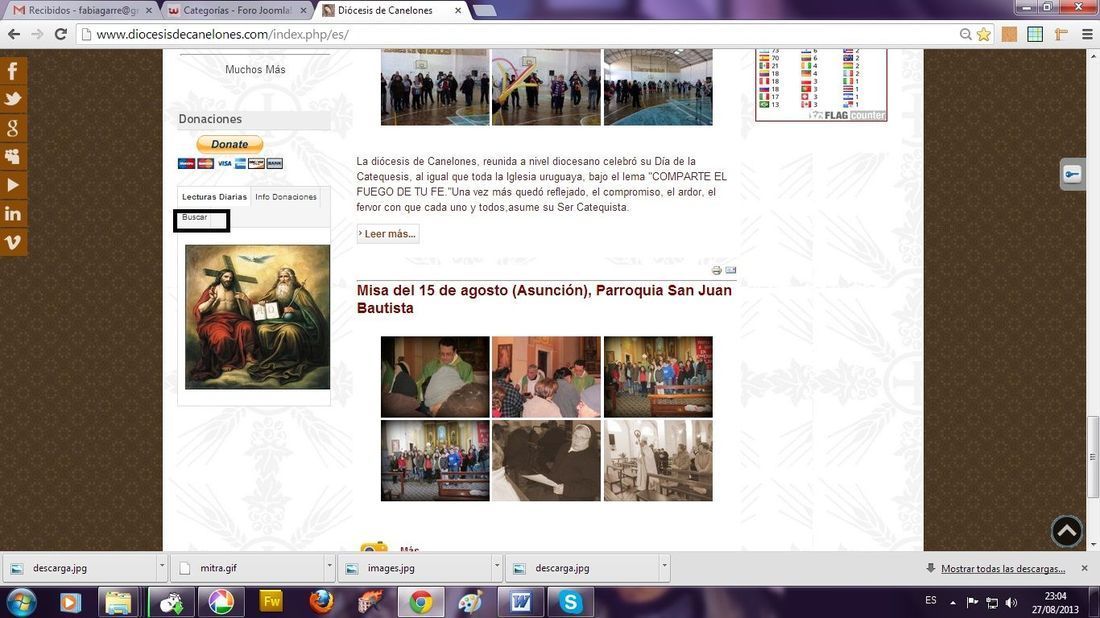
Task: Click the print icon above the article title
Action: pyautogui.click(x=716, y=270)
